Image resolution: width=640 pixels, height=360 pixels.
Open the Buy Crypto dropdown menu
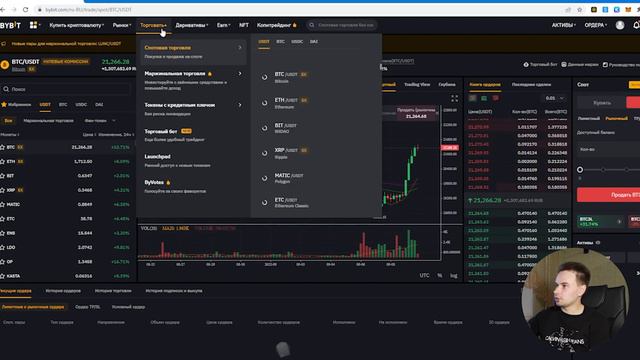(x=76, y=25)
